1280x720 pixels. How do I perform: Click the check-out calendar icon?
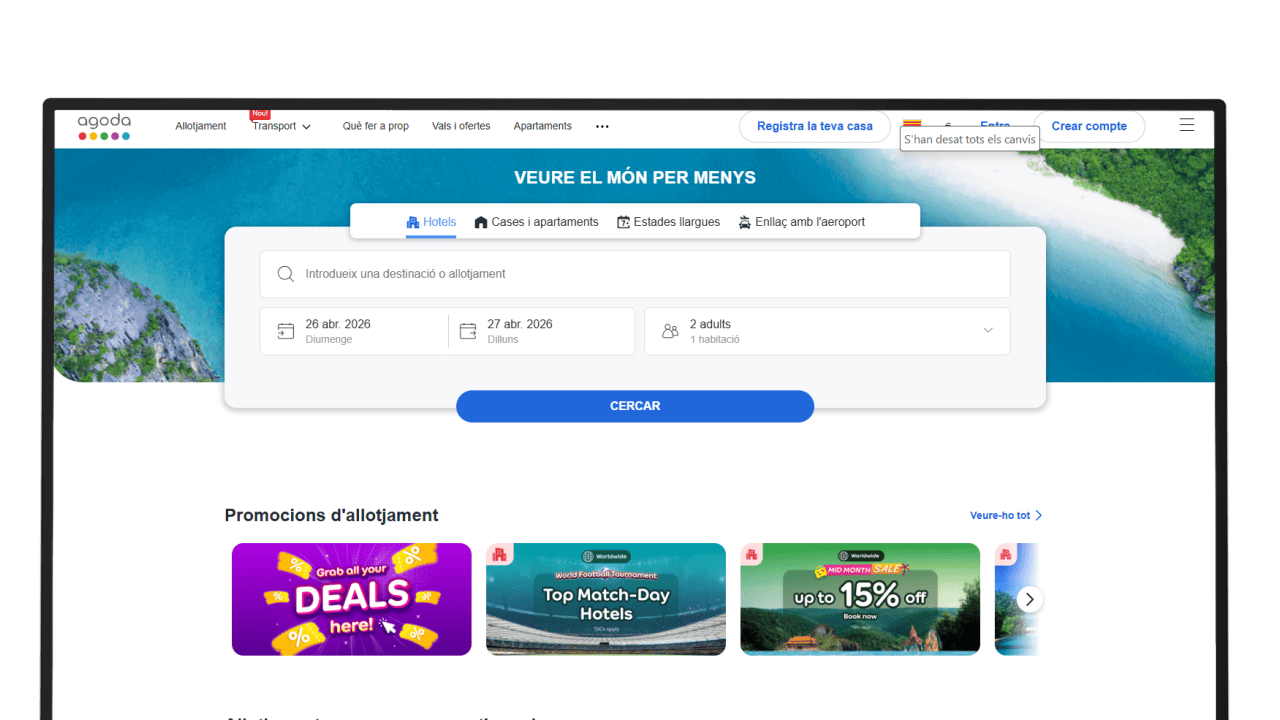click(468, 331)
